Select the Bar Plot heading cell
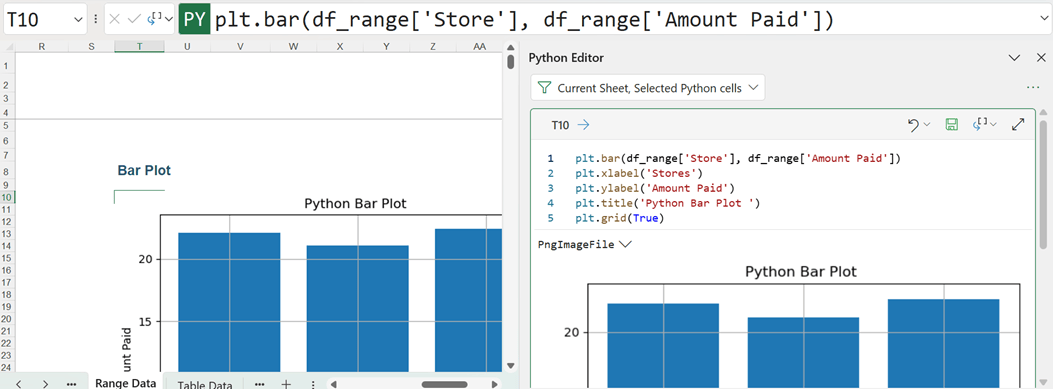Viewport: 1053px width, 389px height. 144,171
